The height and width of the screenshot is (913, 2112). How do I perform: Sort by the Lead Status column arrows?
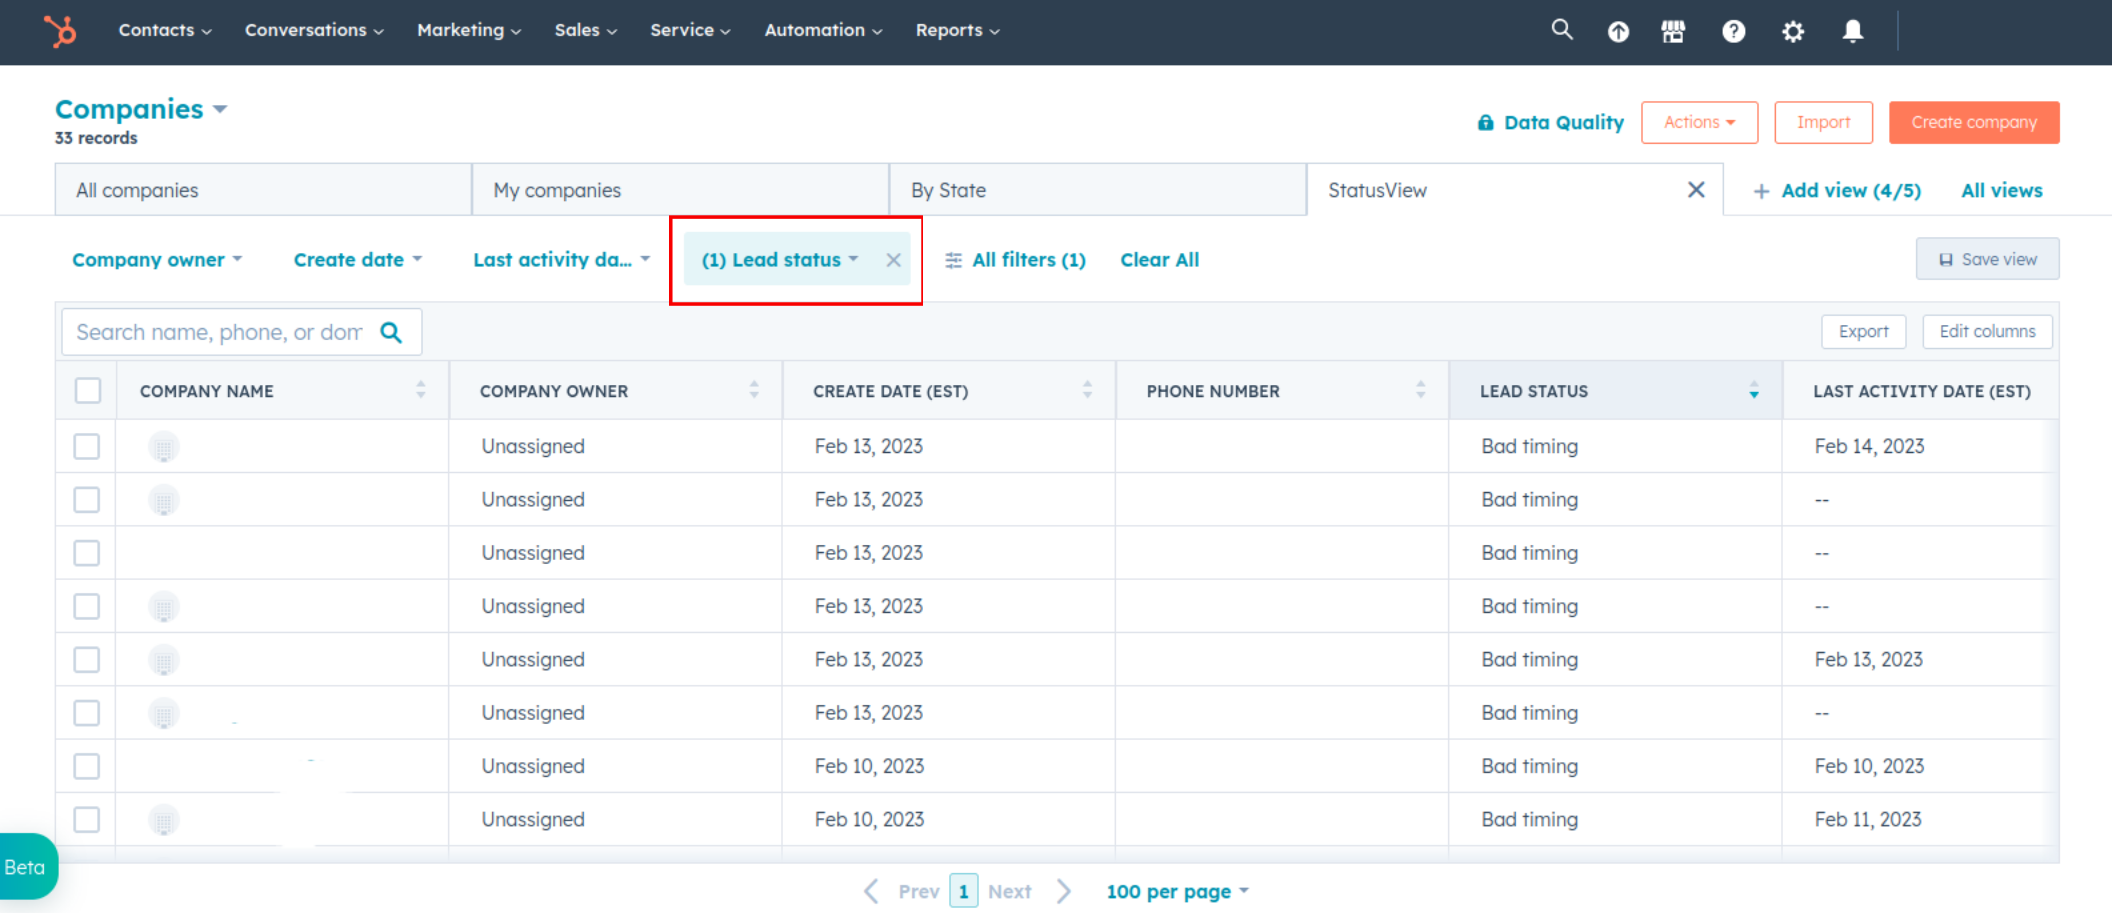pos(1753,391)
